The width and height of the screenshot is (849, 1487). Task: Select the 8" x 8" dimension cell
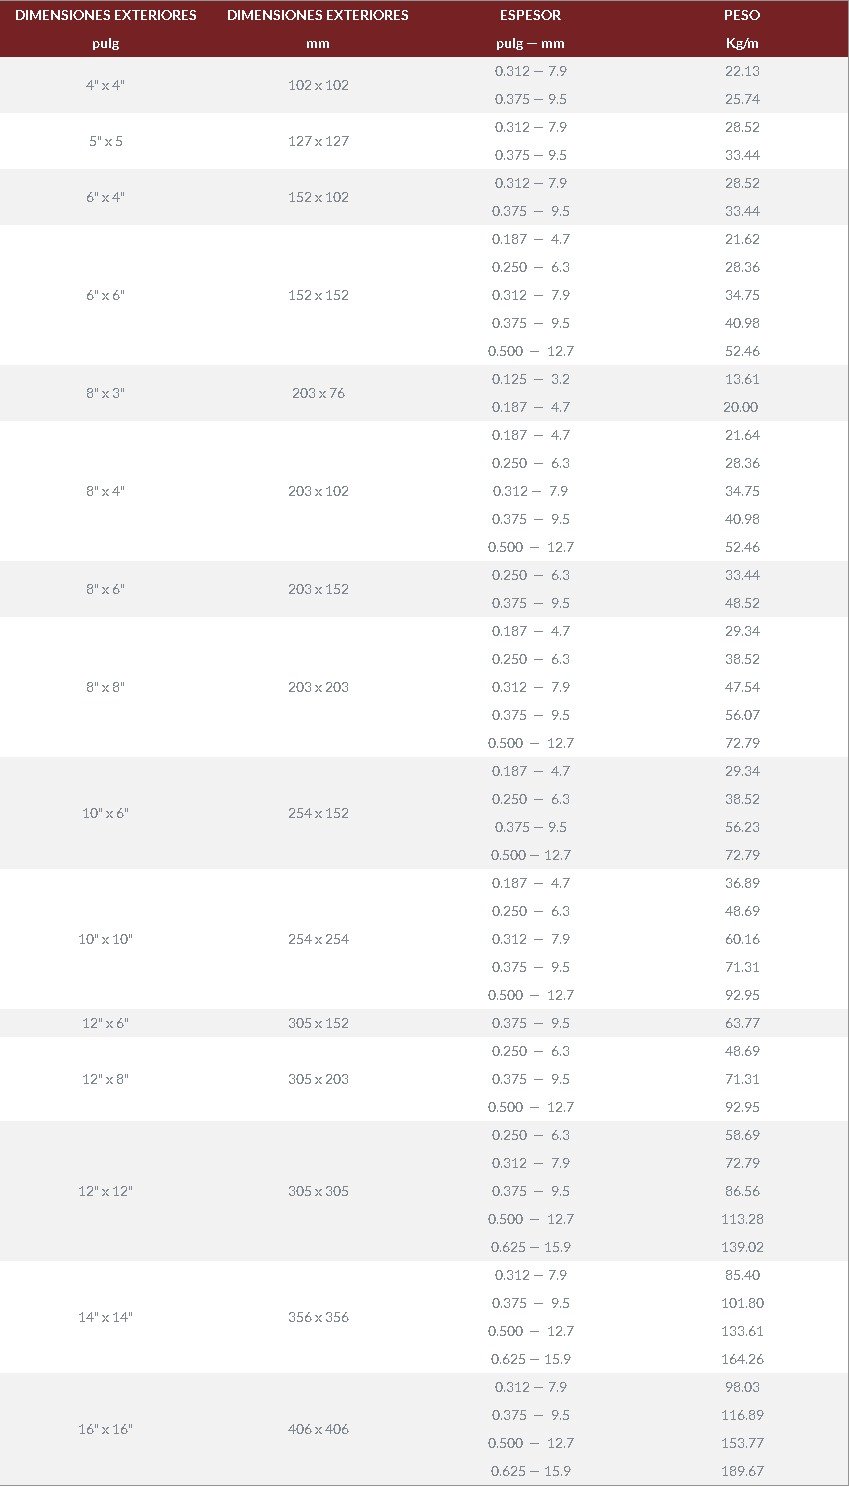pyautogui.click(x=105, y=687)
